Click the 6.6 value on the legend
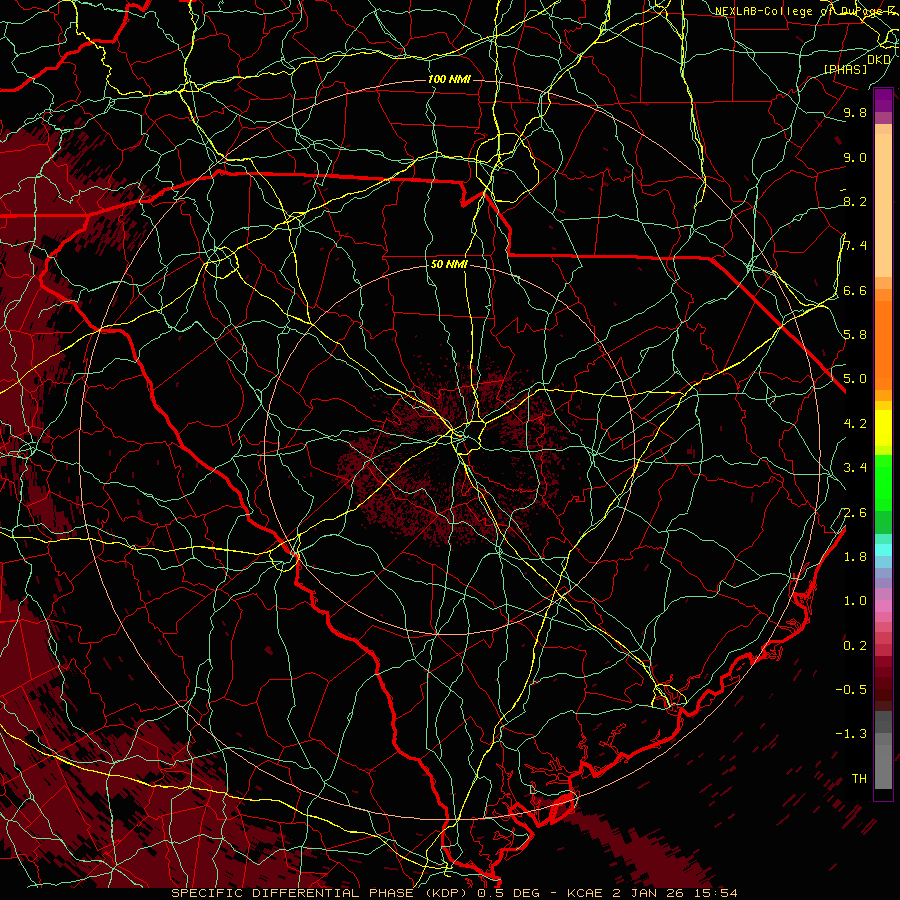Image resolution: width=900 pixels, height=900 pixels. (x=855, y=290)
